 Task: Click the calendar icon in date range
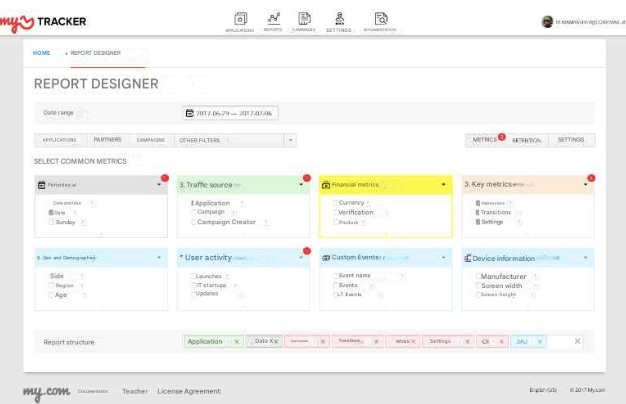[188, 113]
